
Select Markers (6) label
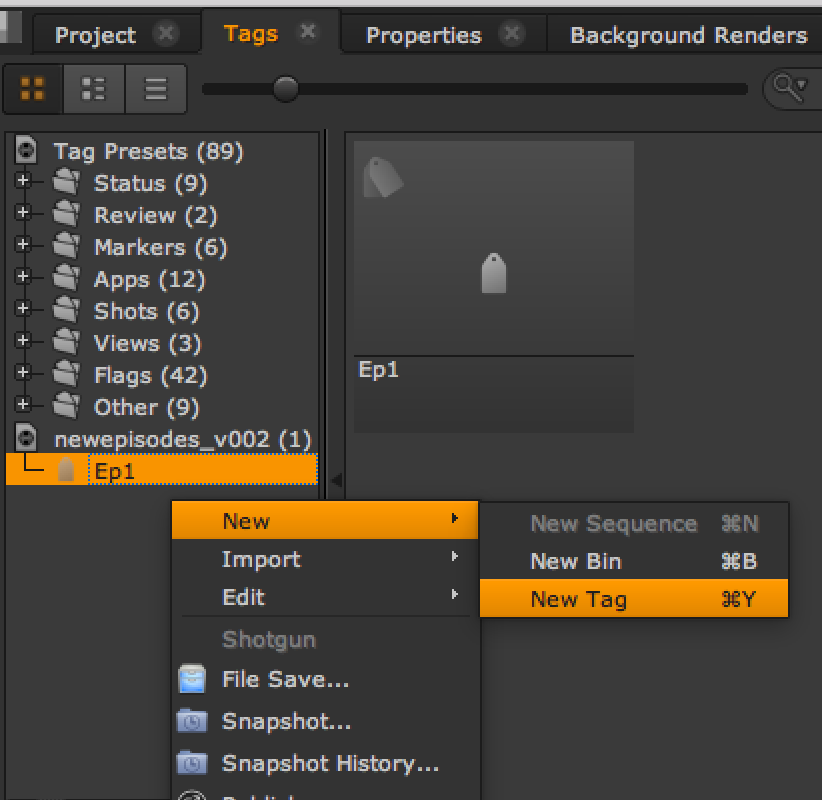coord(160,247)
